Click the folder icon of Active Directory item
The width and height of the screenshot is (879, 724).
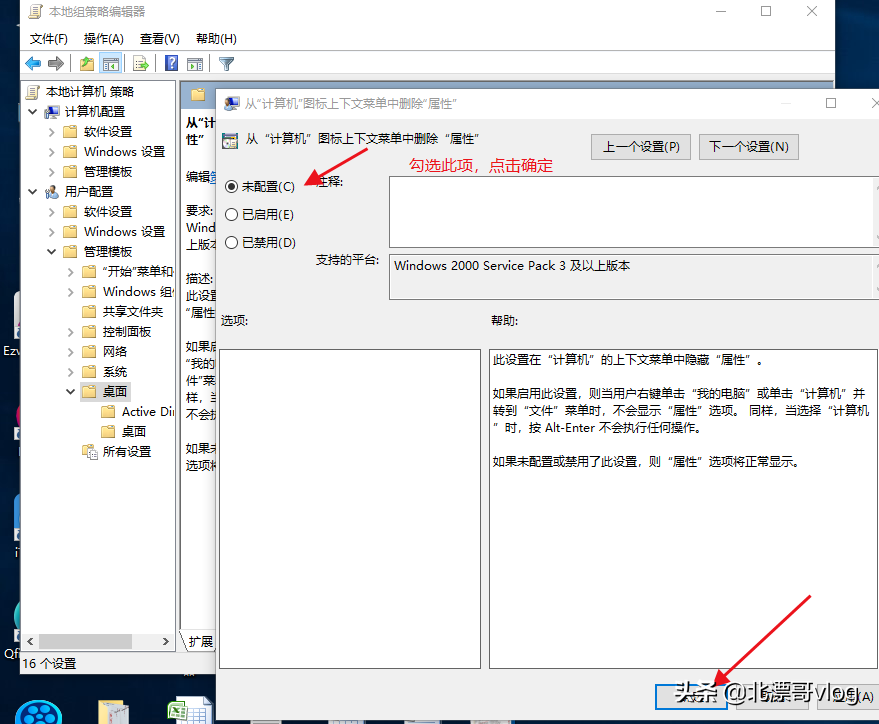coord(108,412)
